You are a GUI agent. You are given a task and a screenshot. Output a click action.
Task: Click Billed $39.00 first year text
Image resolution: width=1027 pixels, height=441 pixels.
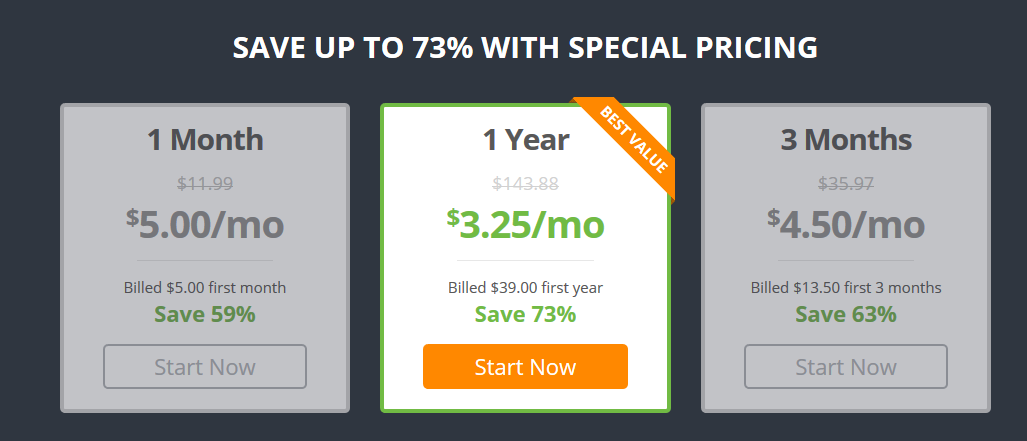click(x=525, y=288)
